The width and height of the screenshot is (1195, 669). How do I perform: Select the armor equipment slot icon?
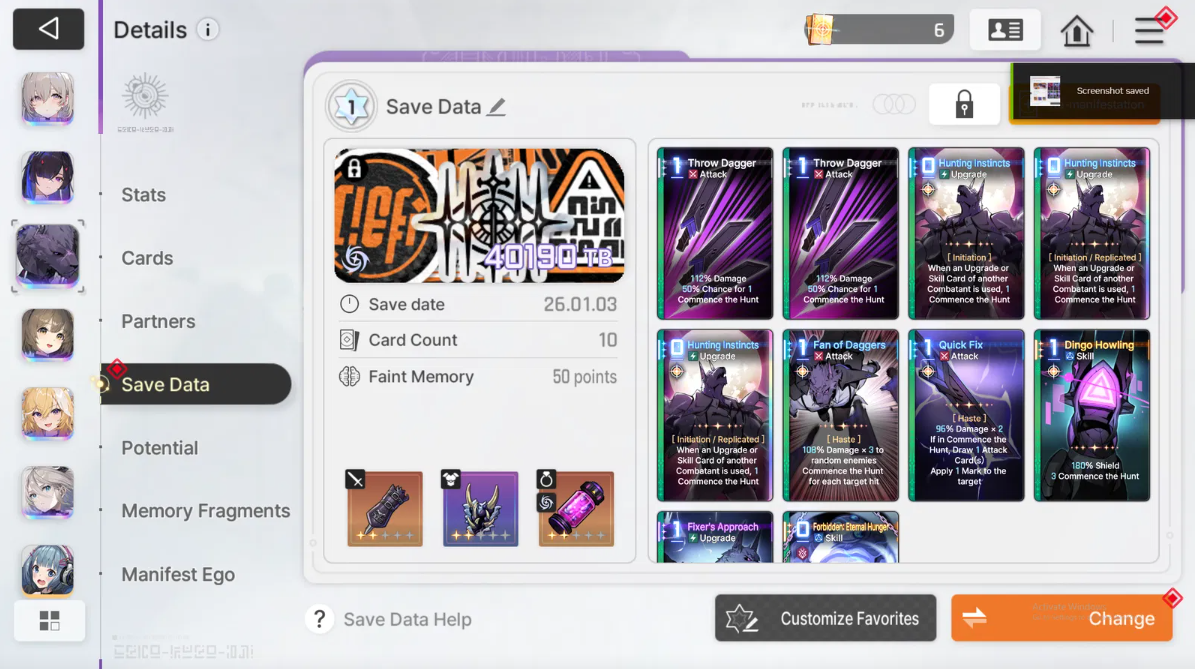click(480, 508)
